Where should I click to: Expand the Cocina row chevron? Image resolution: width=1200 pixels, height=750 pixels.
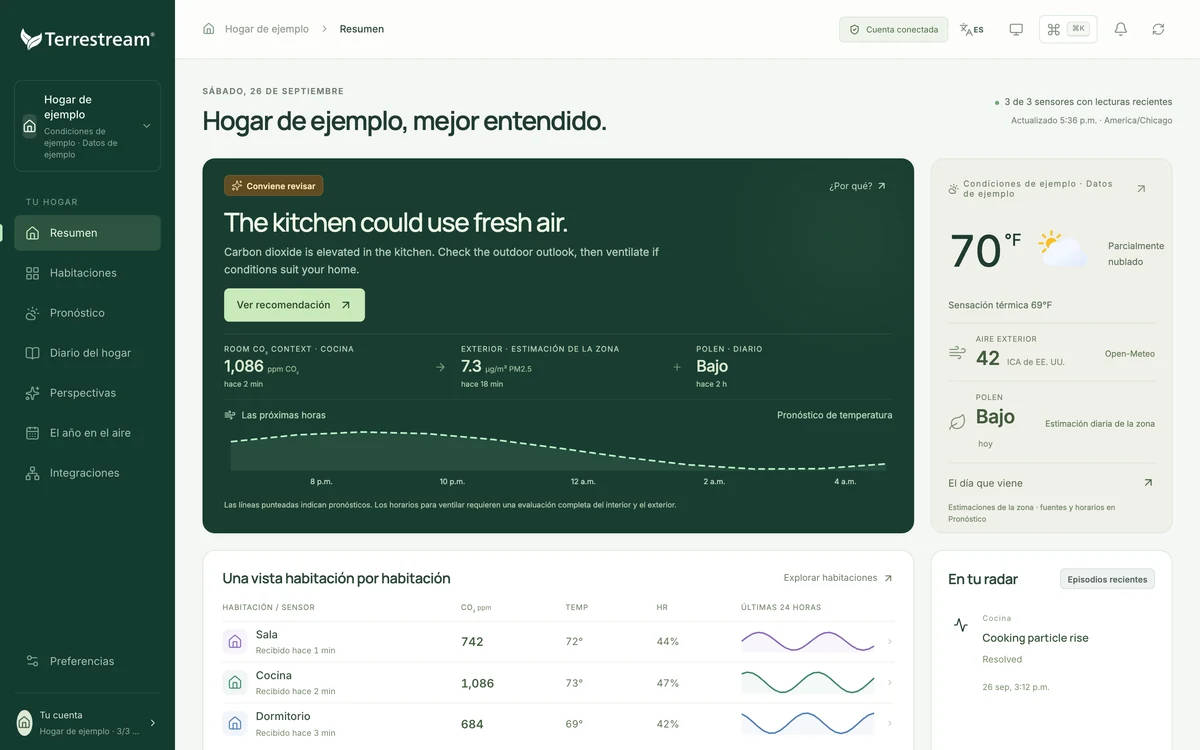point(889,683)
